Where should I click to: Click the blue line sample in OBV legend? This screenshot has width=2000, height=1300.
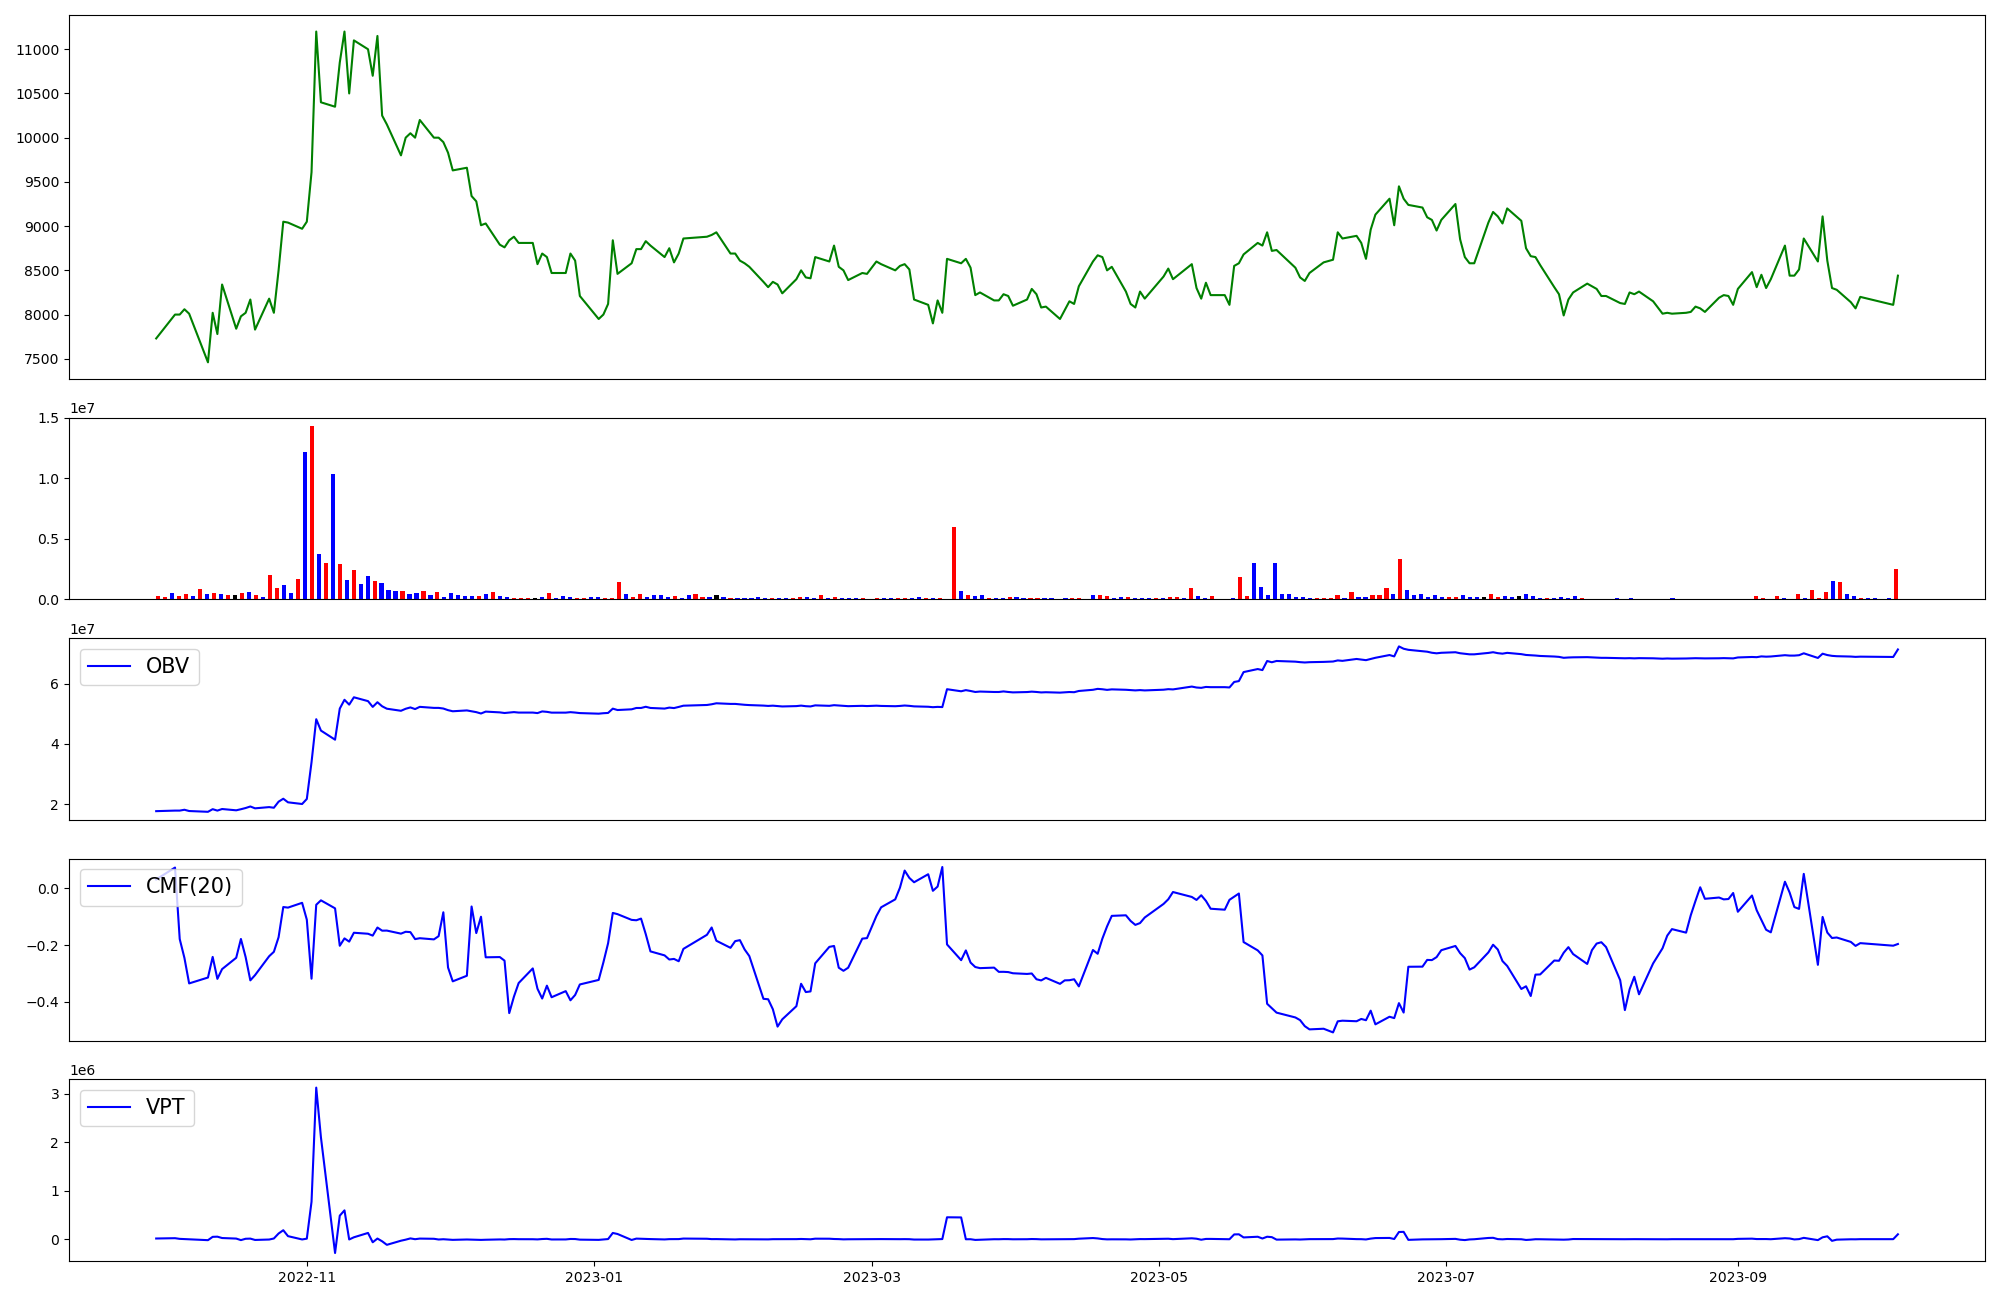click(x=110, y=666)
